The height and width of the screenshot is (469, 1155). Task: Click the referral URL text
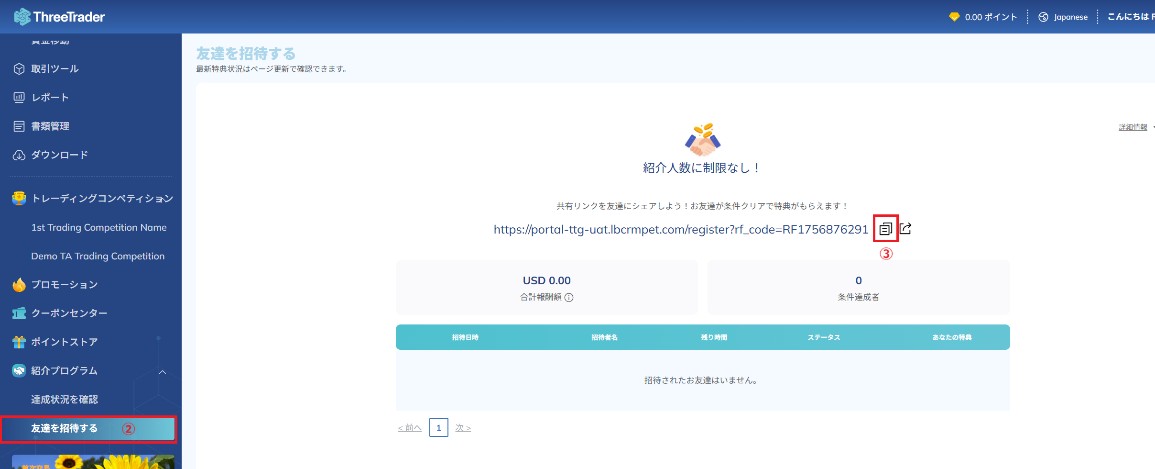[681, 229]
